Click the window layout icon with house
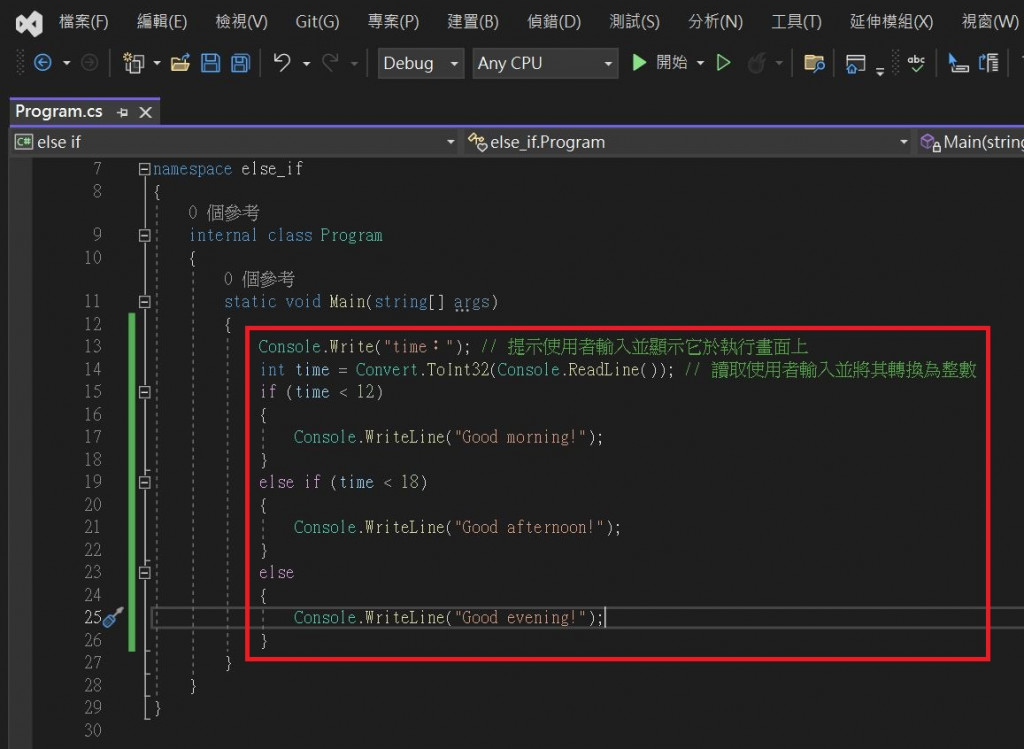1024x749 pixels. pyautogui.click(x=855, y=63)
